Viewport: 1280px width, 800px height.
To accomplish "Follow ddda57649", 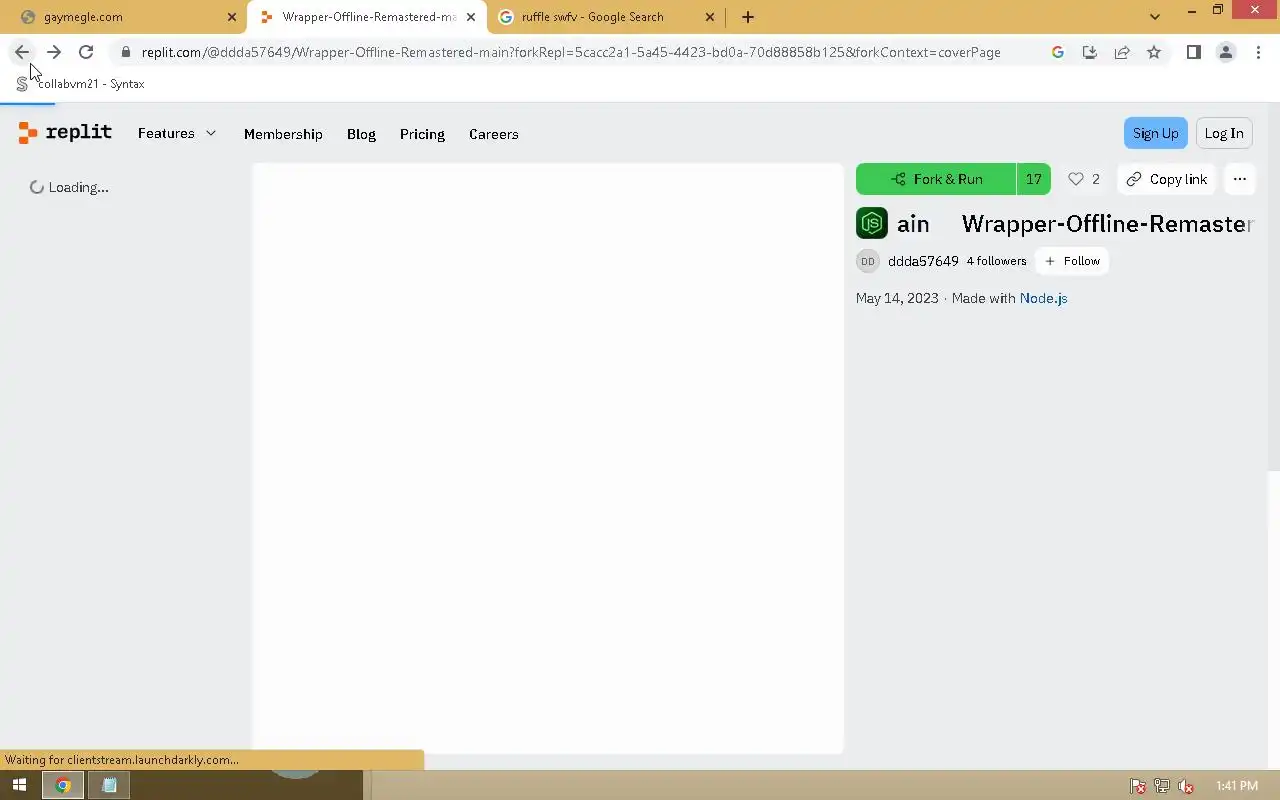I will coord(1072,261).
